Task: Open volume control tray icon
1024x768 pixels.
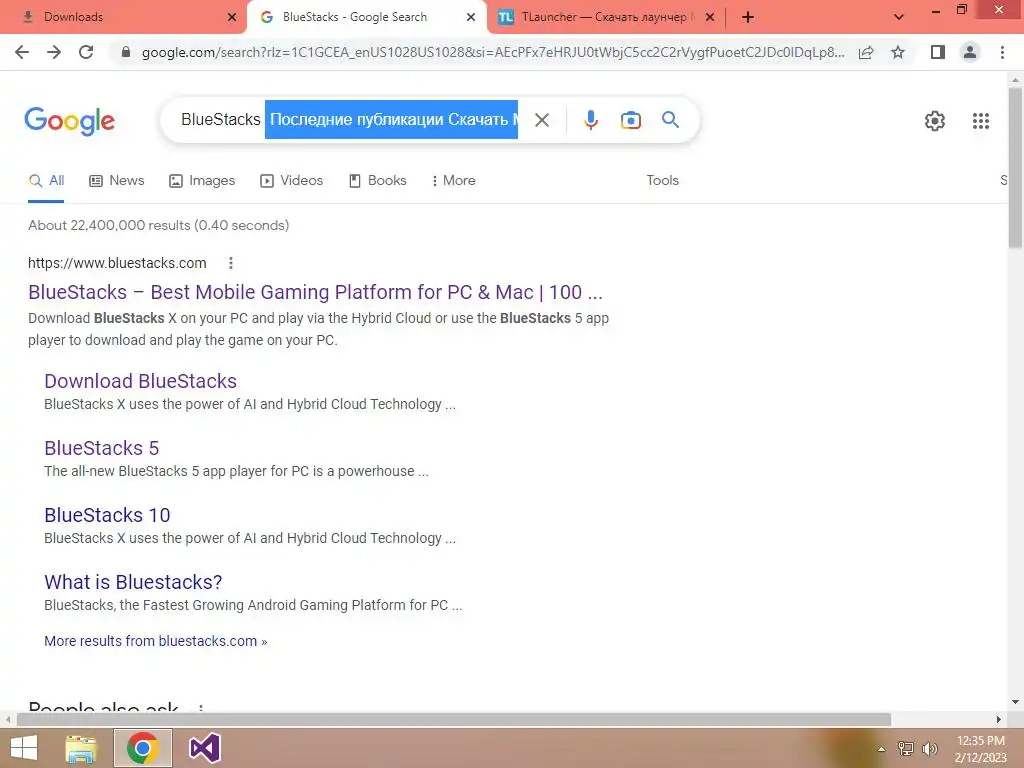Action: (x=930, y=749)
